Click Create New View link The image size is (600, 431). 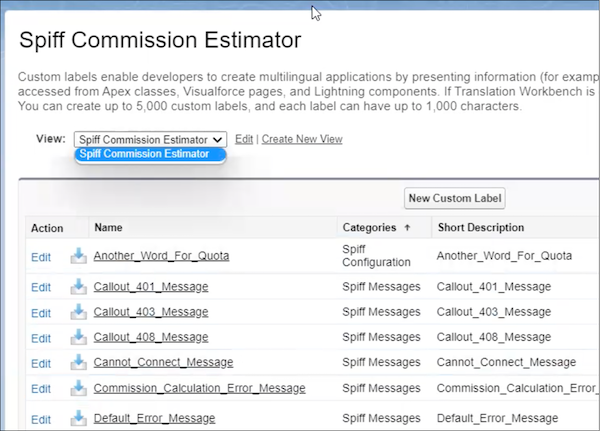(x=302, y=139)
